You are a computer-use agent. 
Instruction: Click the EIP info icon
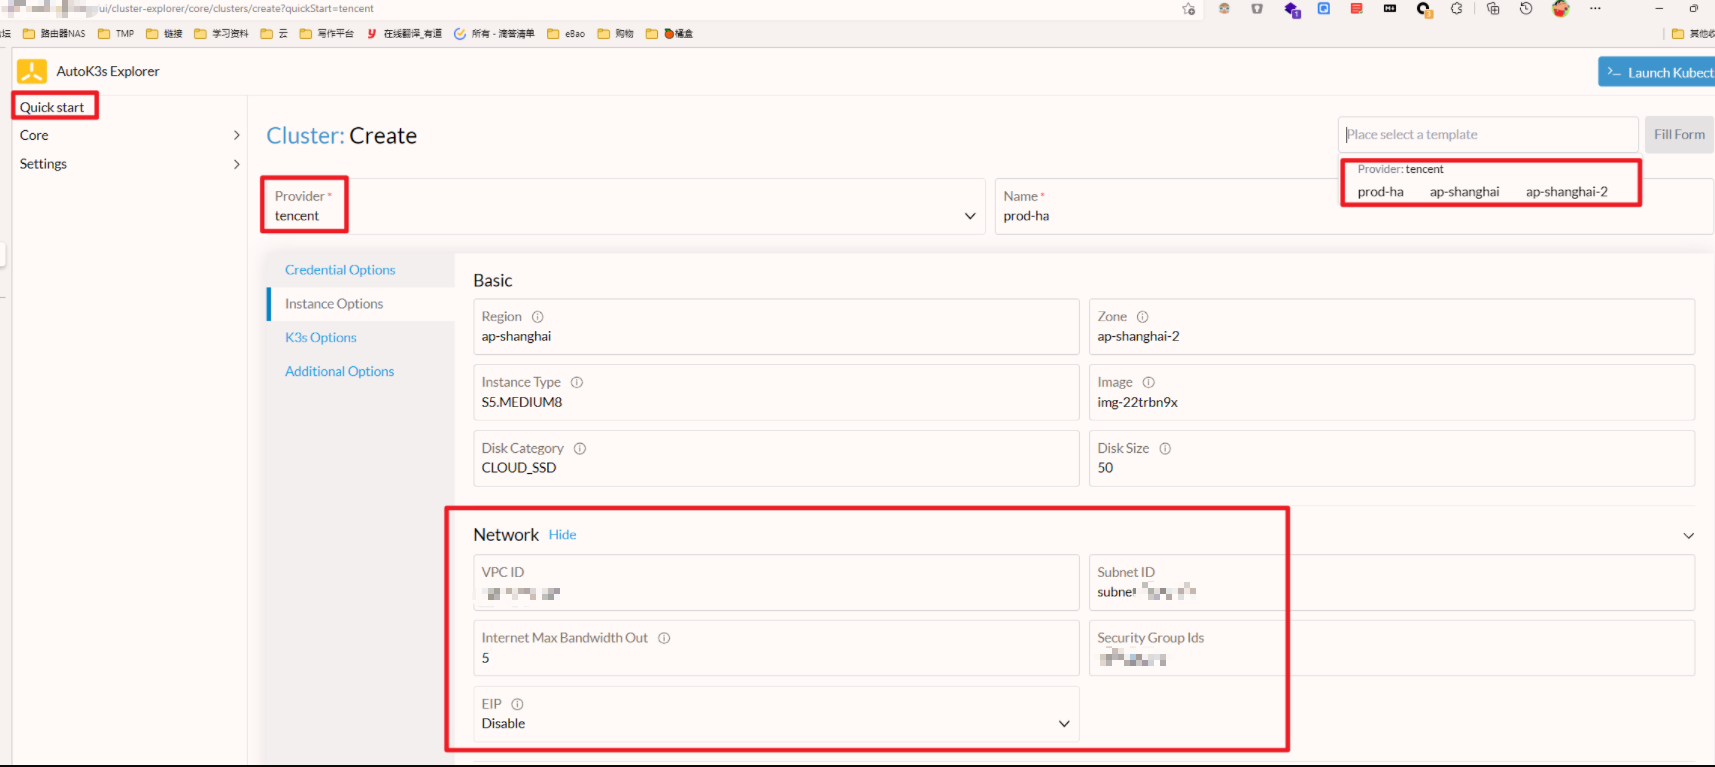coord(517,704)
